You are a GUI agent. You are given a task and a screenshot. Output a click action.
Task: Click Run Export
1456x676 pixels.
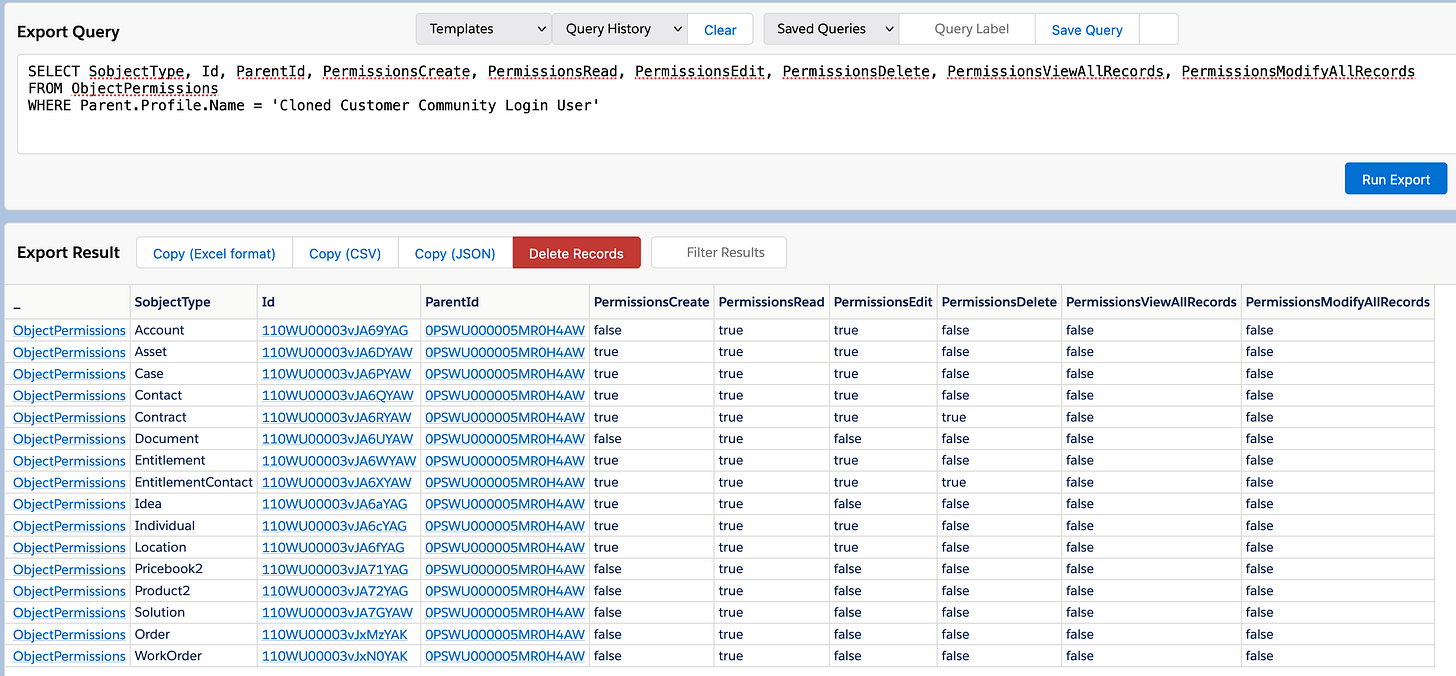click(x=1396, y=179)
